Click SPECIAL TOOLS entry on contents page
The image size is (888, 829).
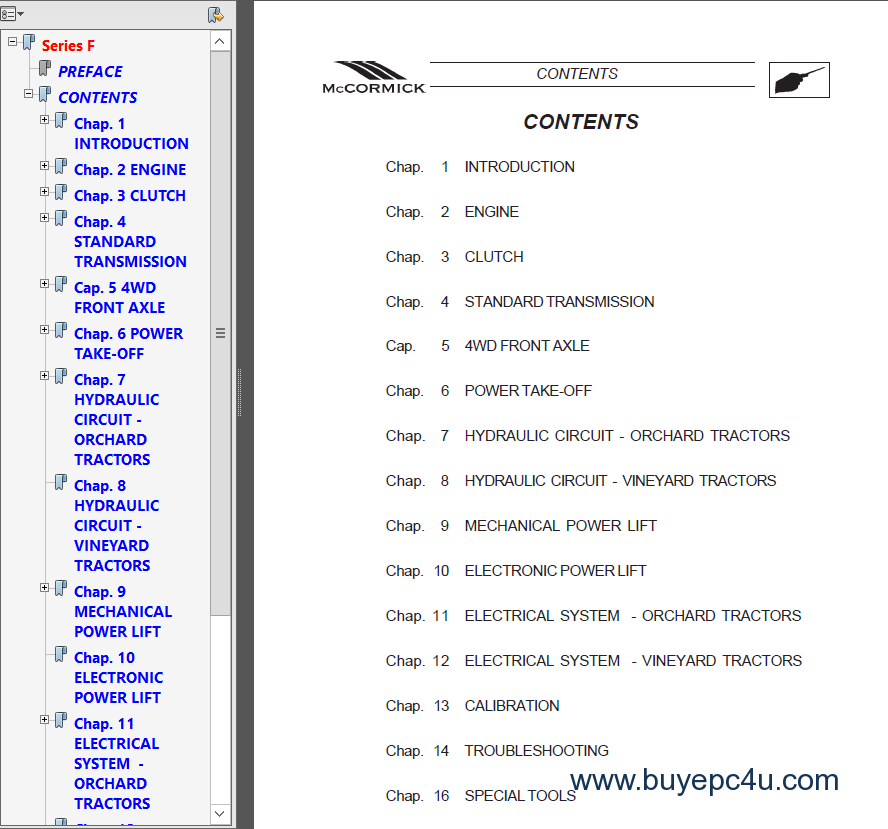[x=520, y=796]
